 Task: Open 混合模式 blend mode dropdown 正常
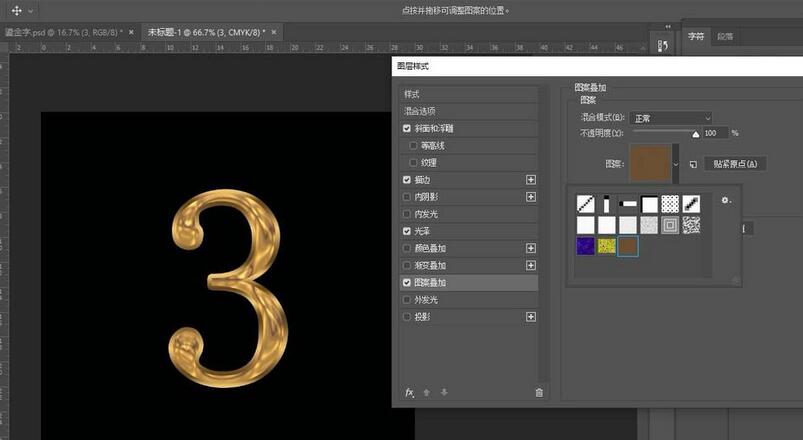(671, 118)
